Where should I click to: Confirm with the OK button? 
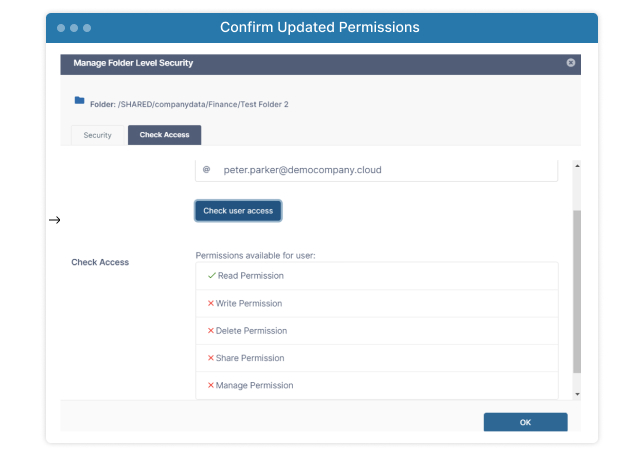525,422
